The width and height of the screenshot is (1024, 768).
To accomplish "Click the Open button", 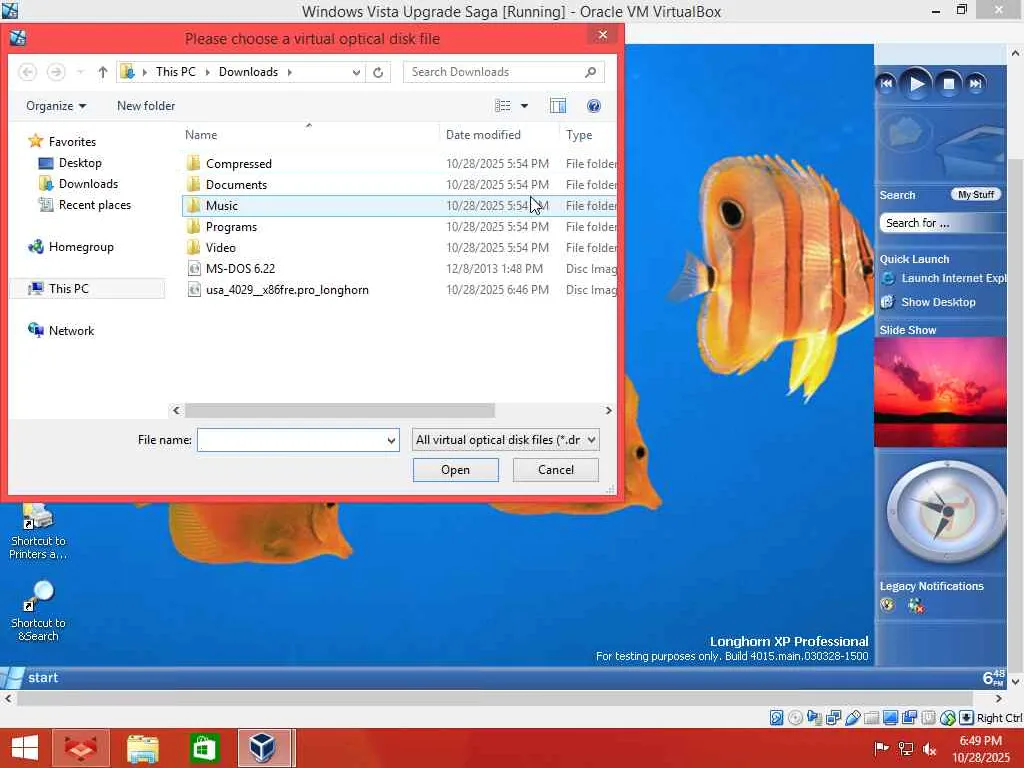I will click(455, 470).
